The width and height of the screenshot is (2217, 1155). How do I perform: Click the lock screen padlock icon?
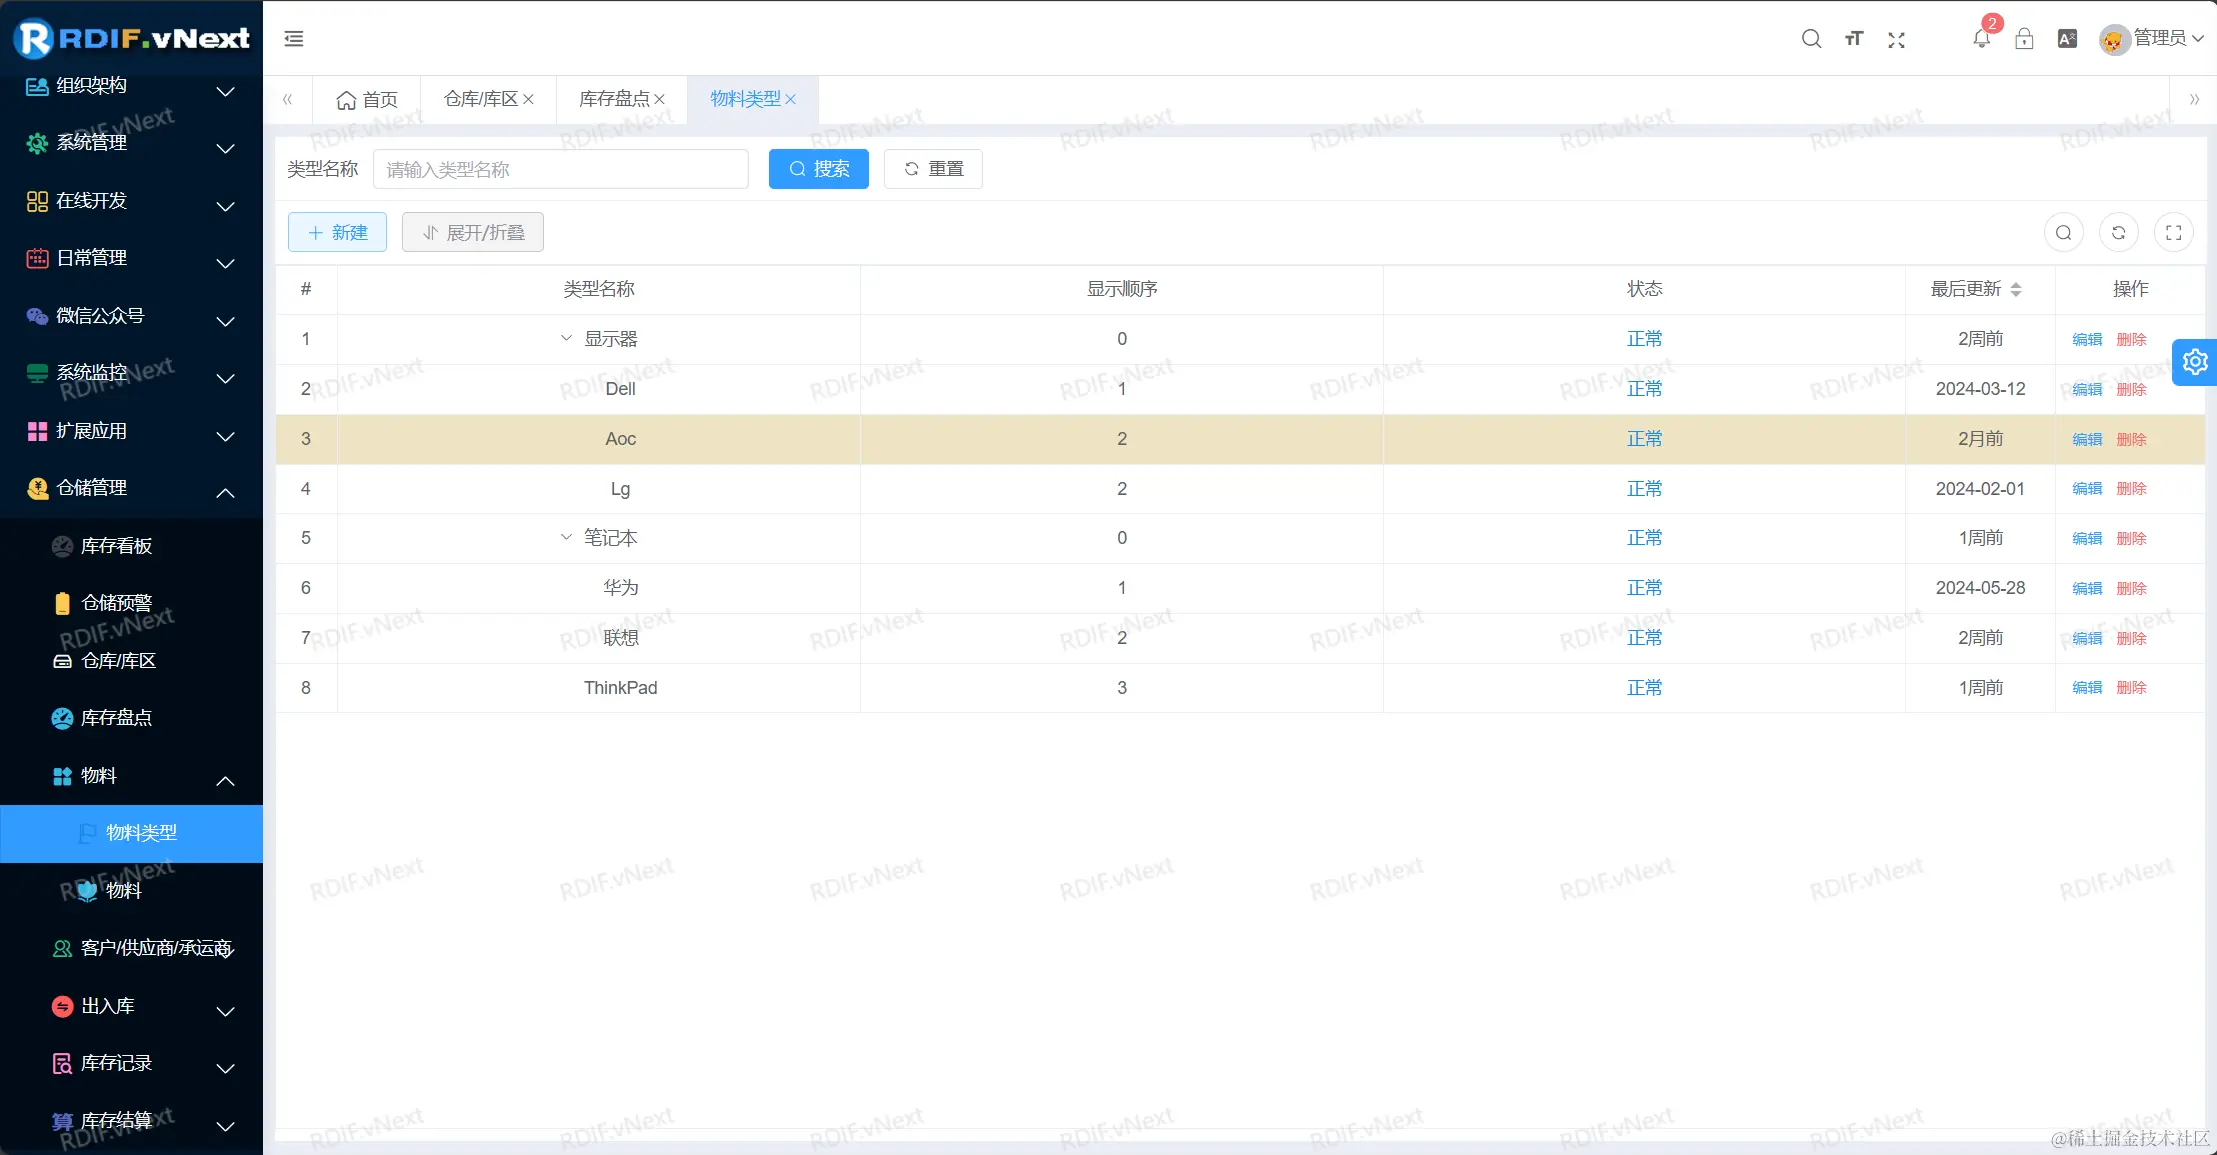[2024, 39]
